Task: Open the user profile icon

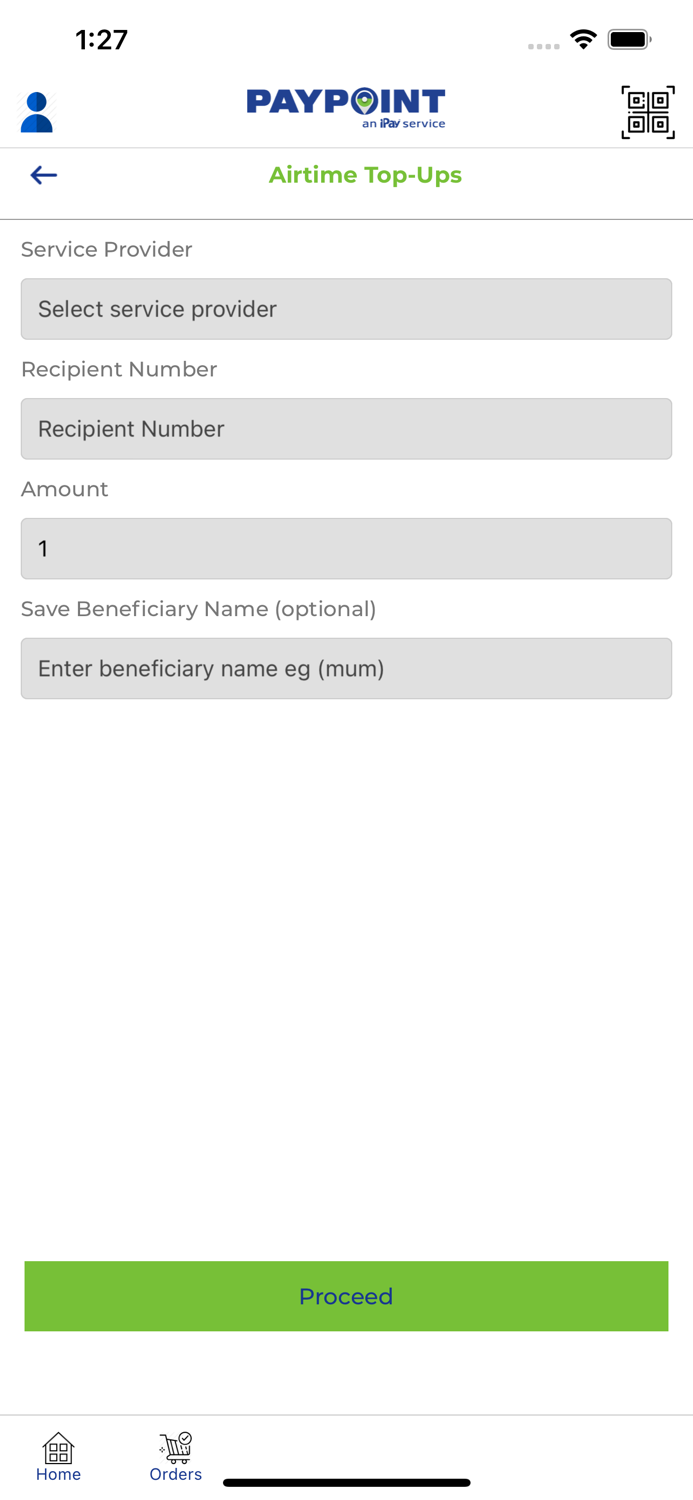Action: 37,112
